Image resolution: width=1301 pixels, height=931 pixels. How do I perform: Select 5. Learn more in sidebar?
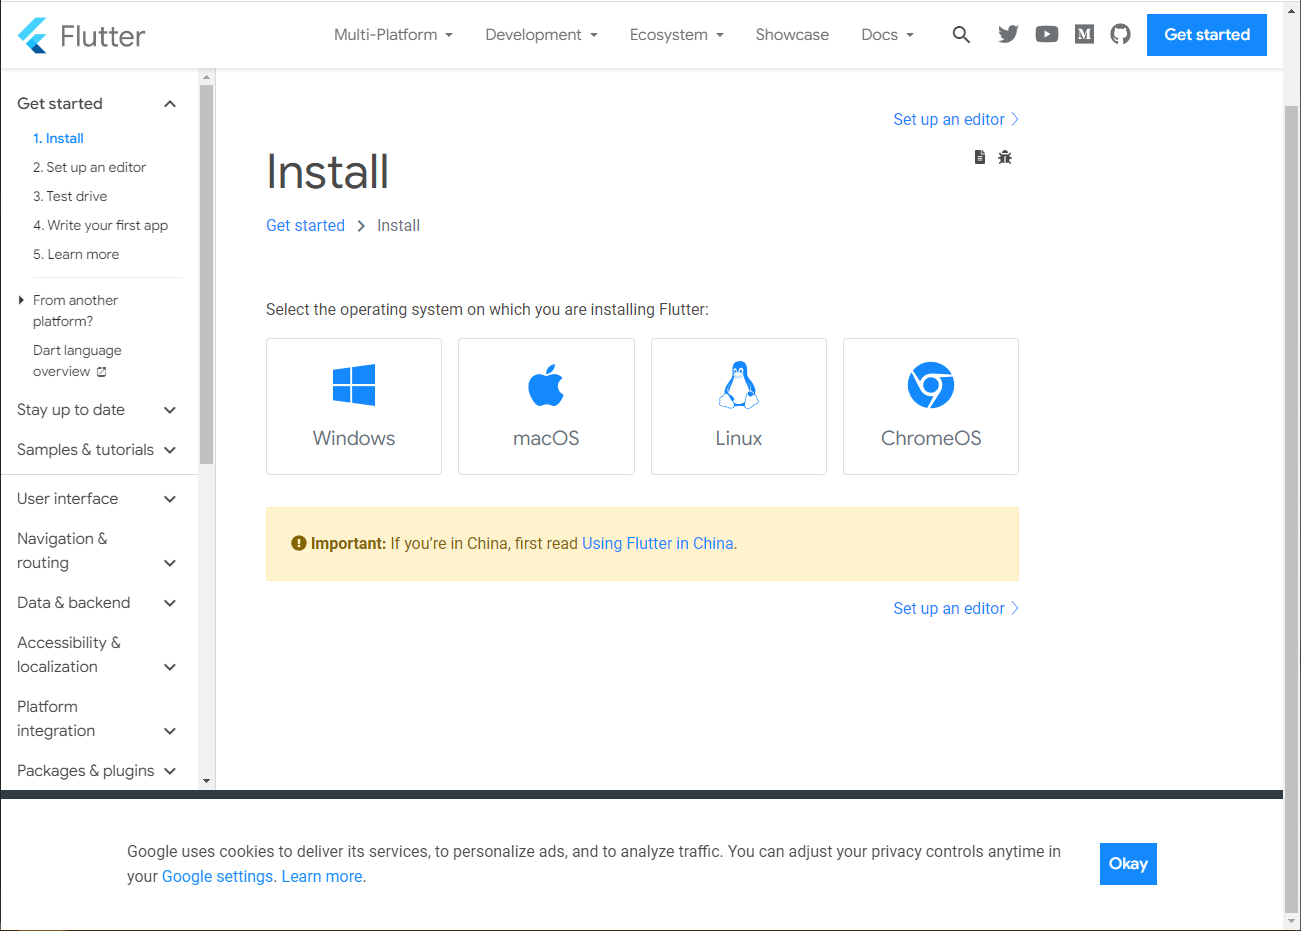tap(76, 255)
